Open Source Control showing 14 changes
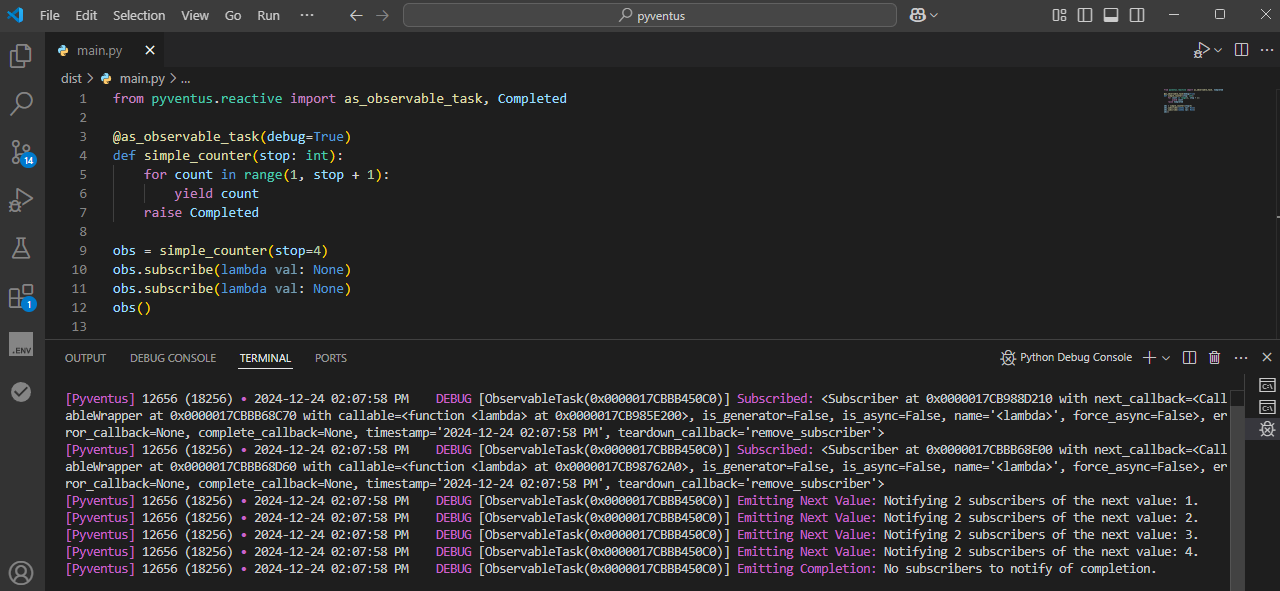The image size is (1280, 591). point(21,152)
